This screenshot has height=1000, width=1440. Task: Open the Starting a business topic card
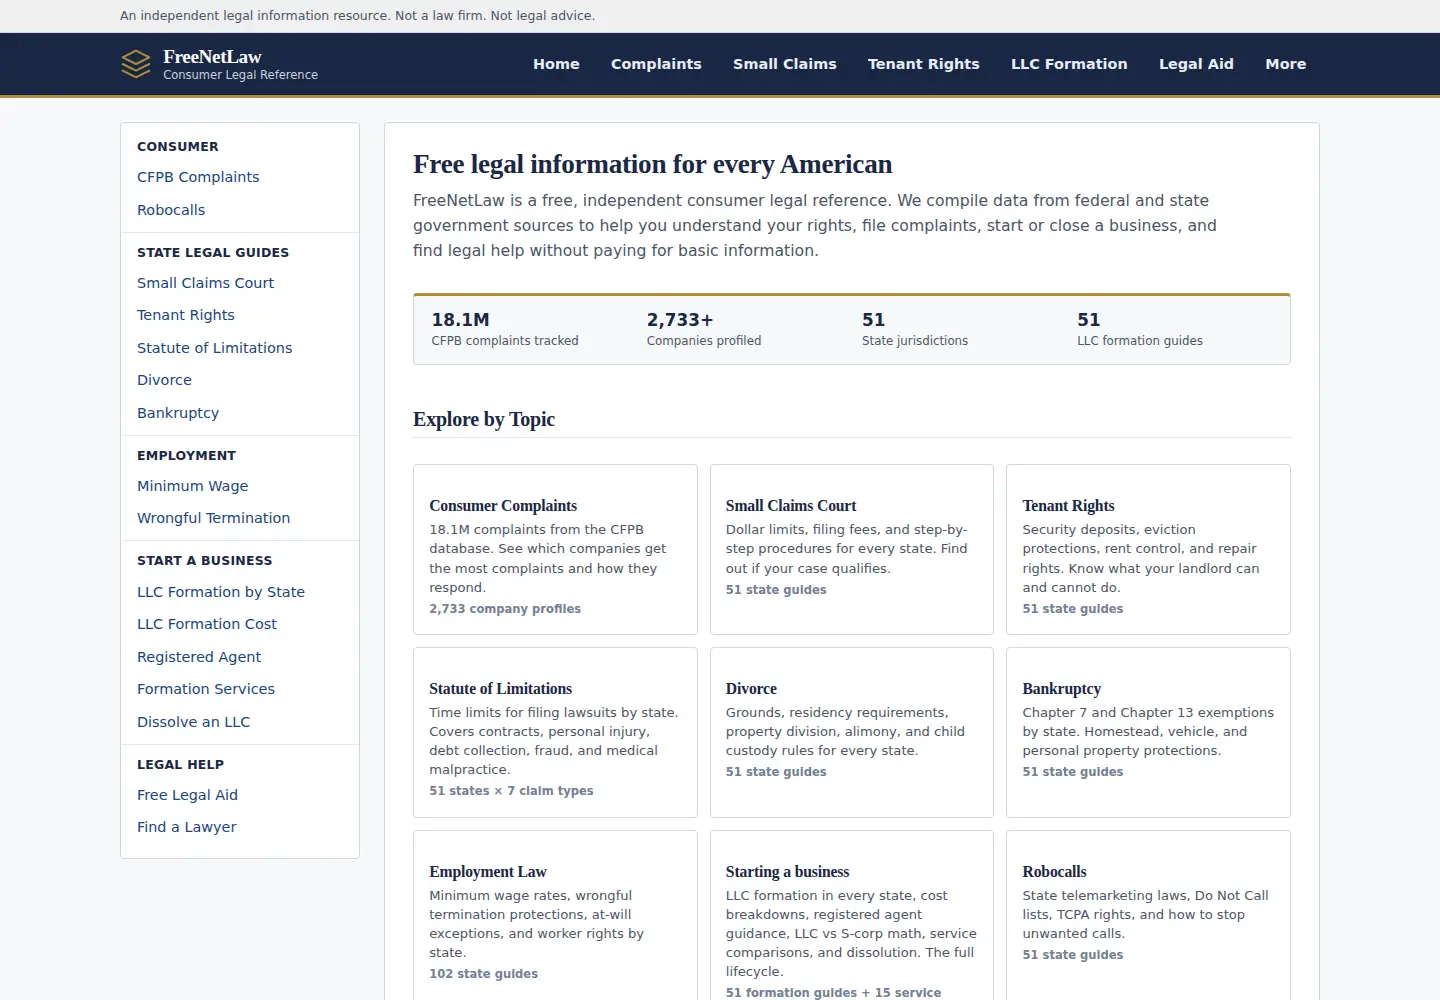[852, 915]
